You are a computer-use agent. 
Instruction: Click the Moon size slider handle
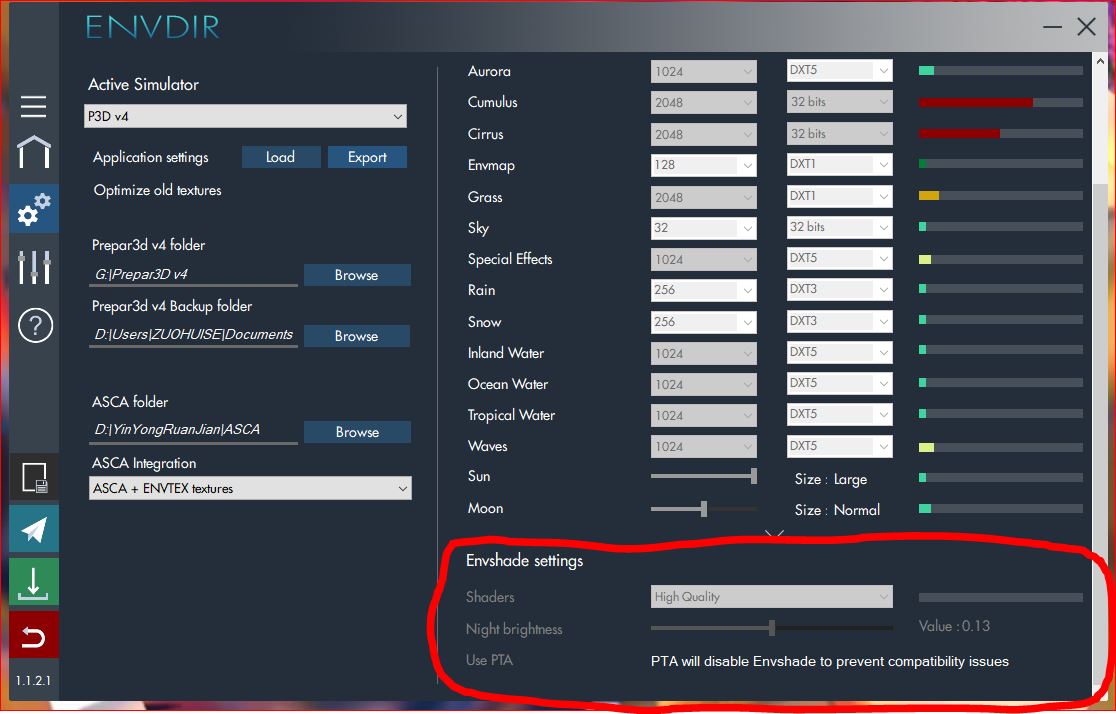(704, 509)
